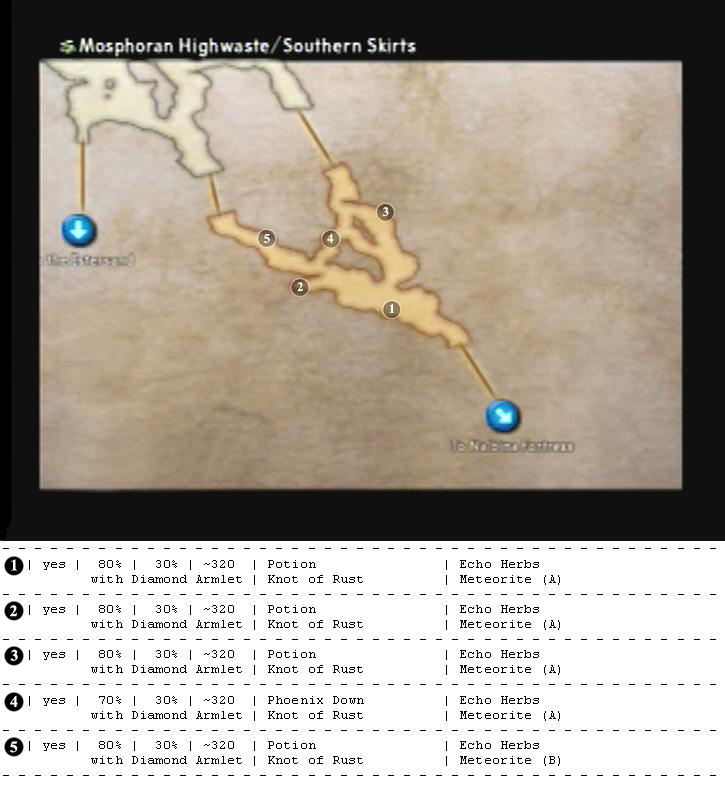This screenshot has height=786, width=725.
Task: Click 'Potion' in row 2
Action: 292,610
